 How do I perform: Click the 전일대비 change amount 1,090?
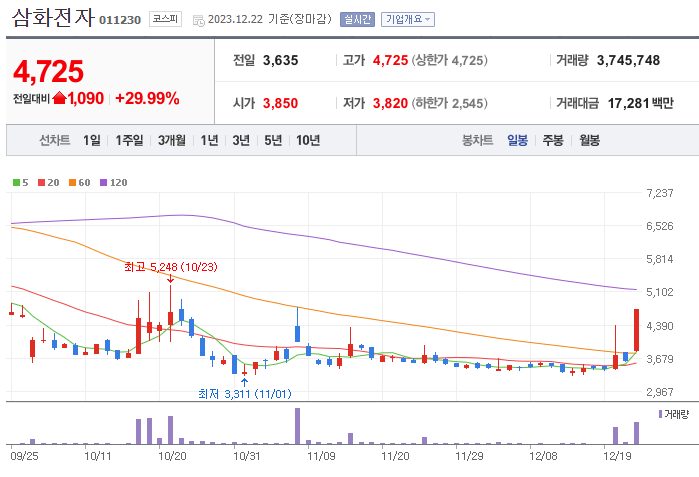pos(86,98)
